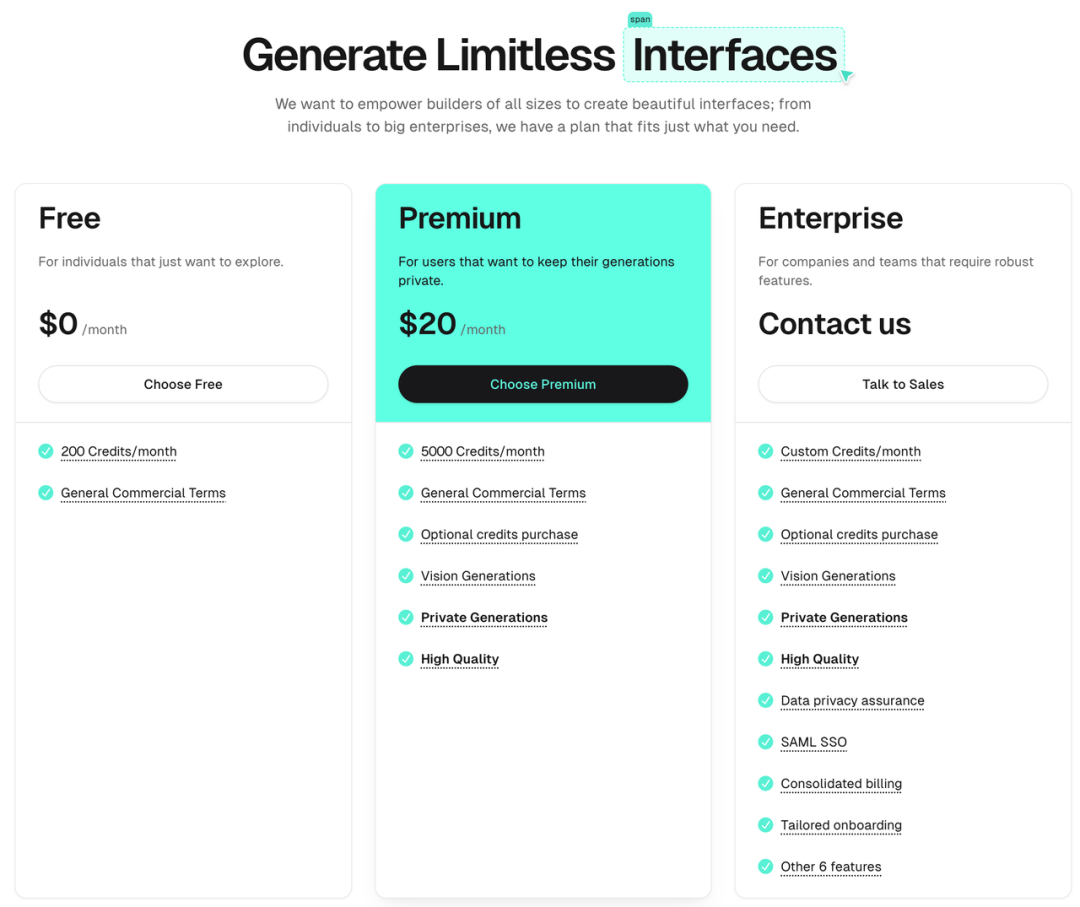Click Optional credits purchase under Premium
The image size is (1080, 907).
tap(499, 534)
